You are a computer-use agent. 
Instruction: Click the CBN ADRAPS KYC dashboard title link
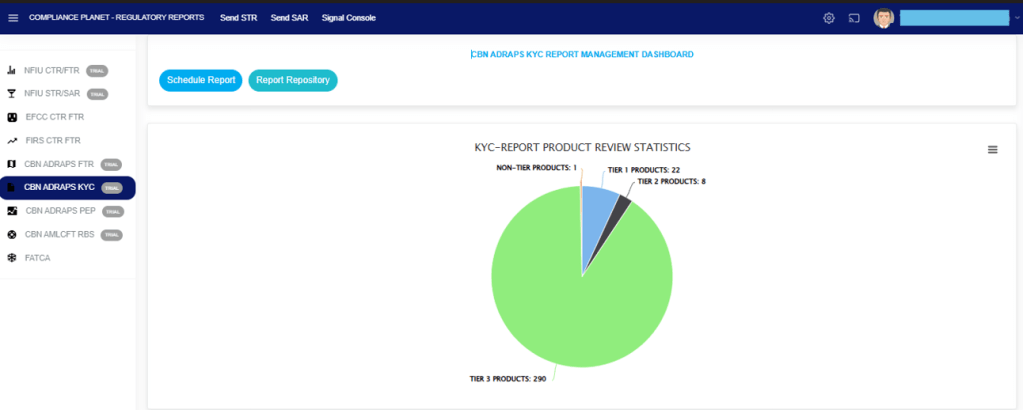[582, 54]
